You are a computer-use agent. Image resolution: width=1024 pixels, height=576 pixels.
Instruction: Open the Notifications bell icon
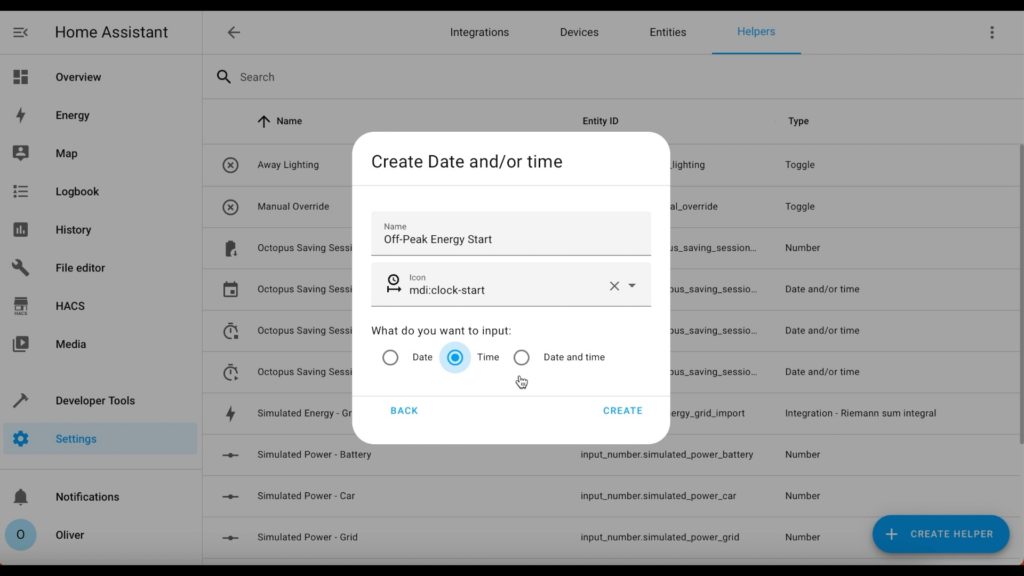[x=20, y=497]
